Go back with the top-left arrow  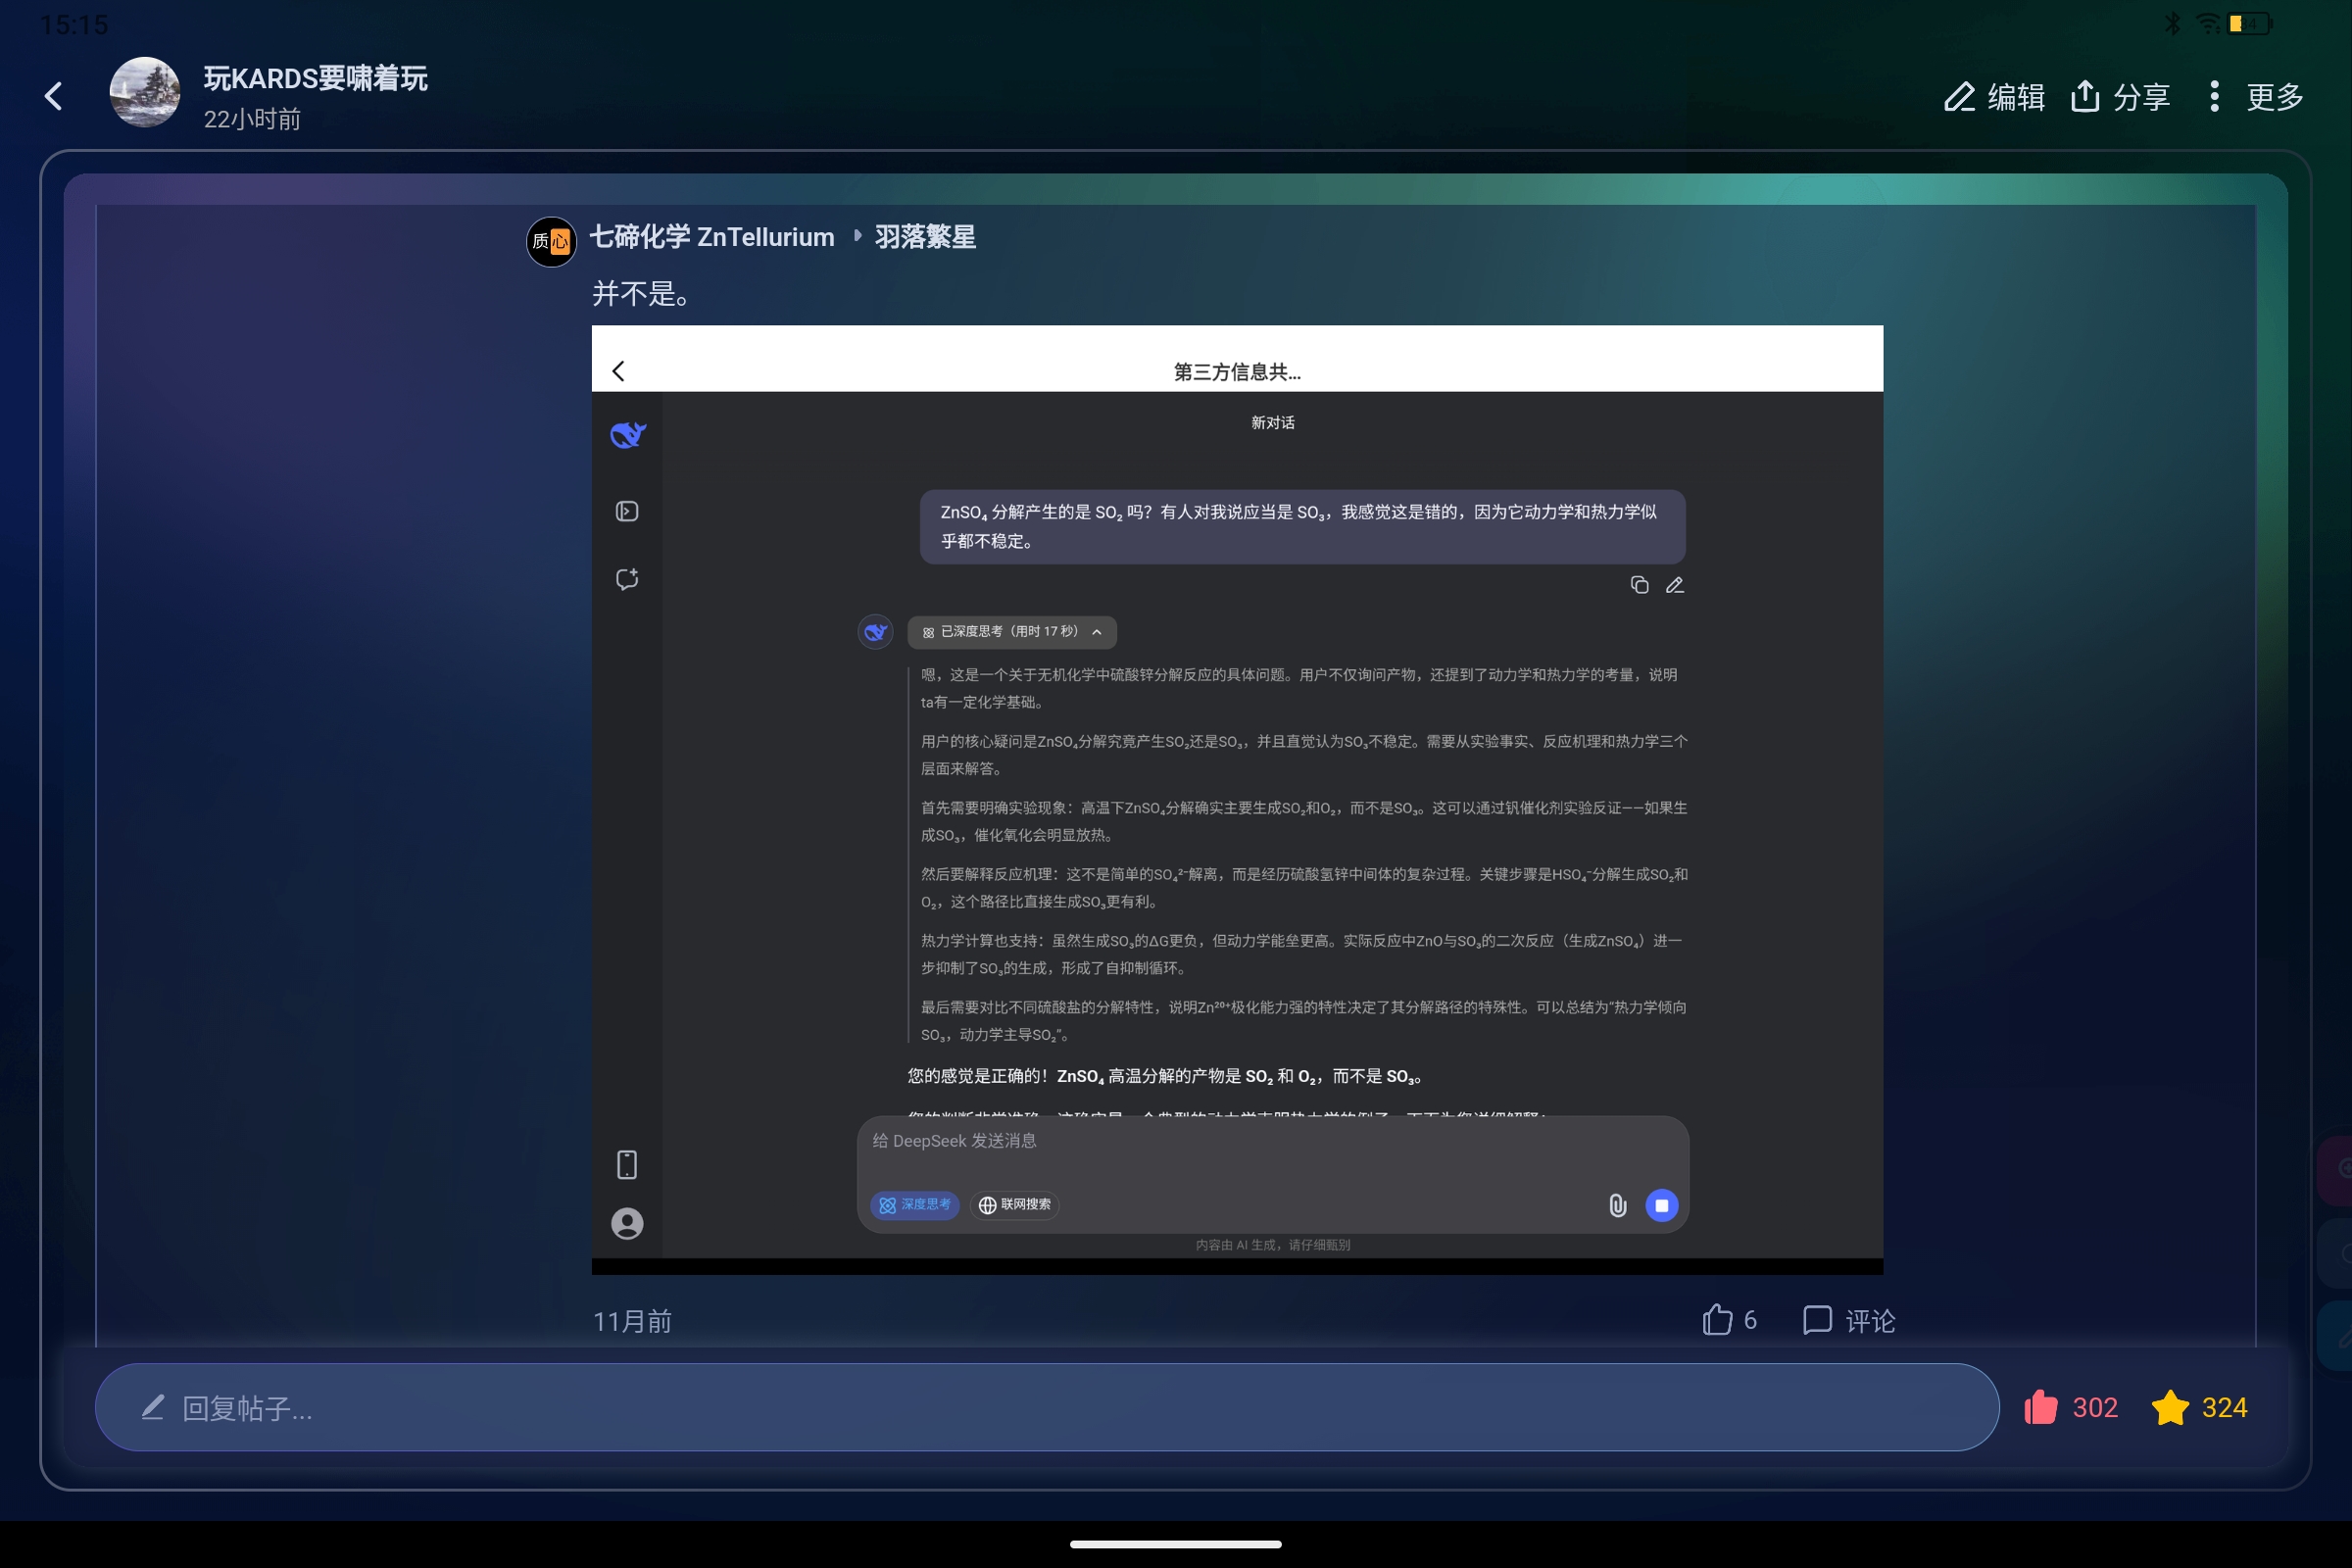pos(54,96)
